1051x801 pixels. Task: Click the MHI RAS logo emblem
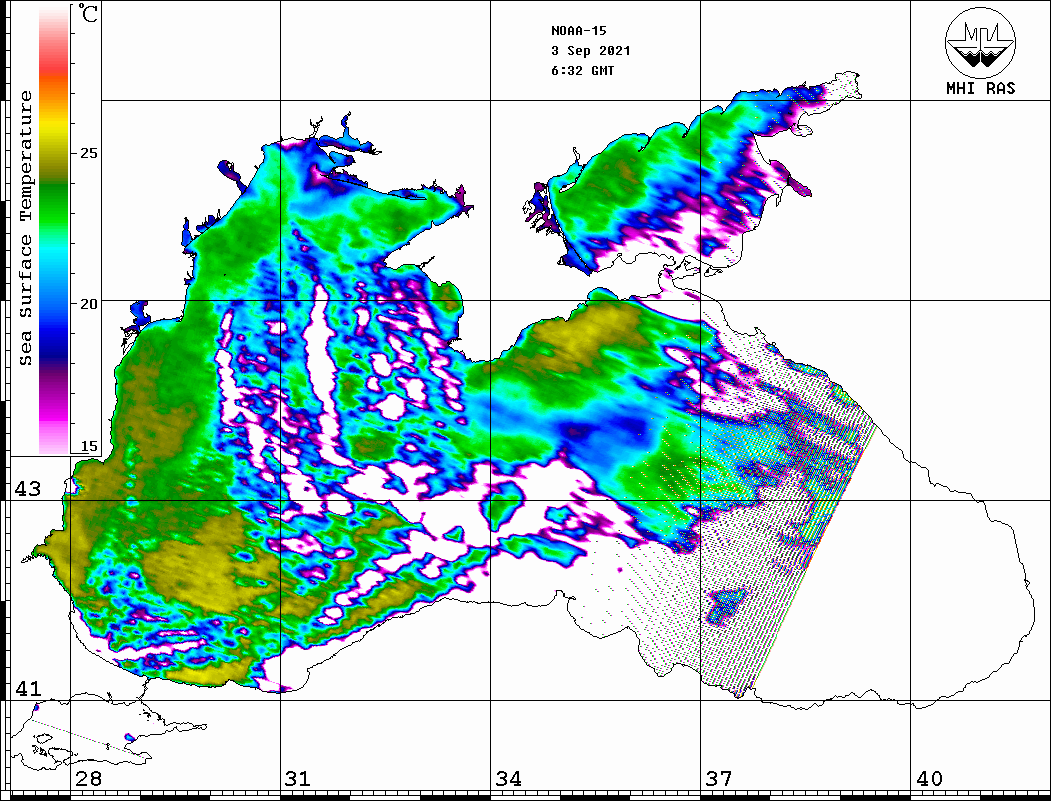click(980, 42)
